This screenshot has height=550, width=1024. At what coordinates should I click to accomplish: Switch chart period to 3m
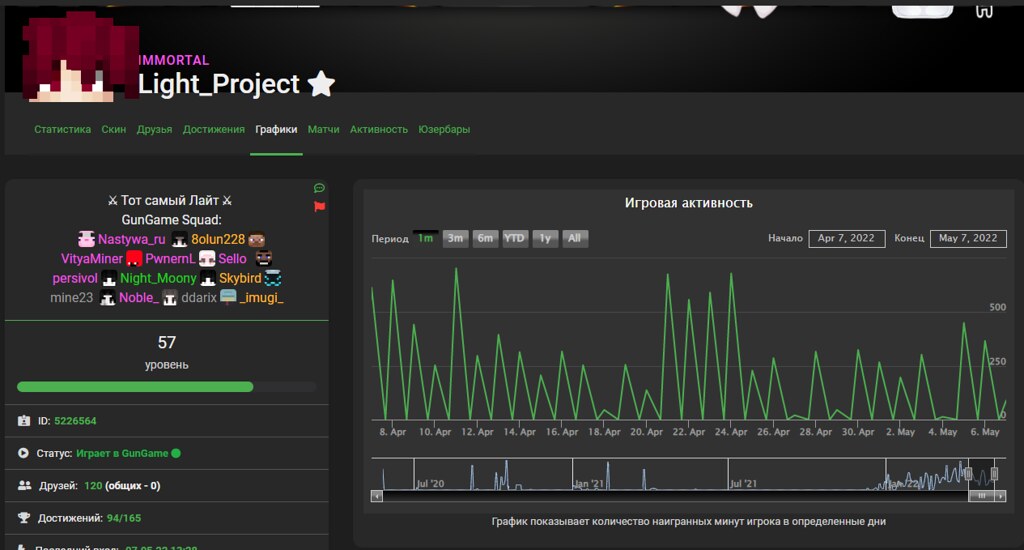click(x=455, y=239)
